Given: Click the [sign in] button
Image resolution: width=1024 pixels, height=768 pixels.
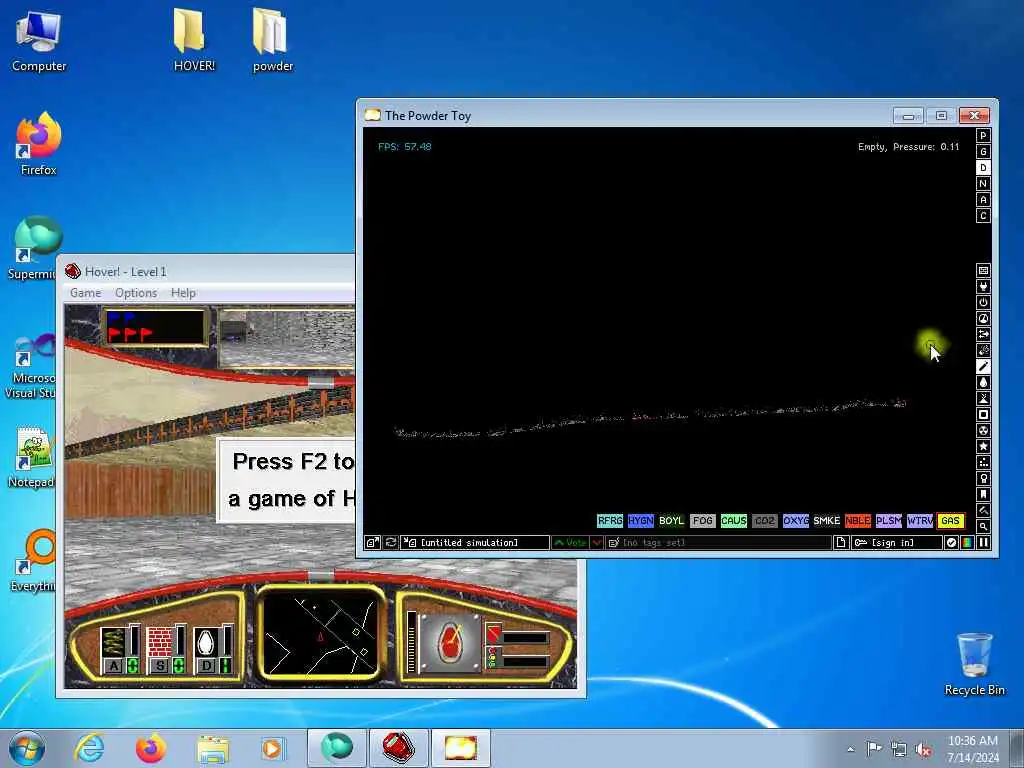Looking at the screenshot, I should click(x=897, y=543).
